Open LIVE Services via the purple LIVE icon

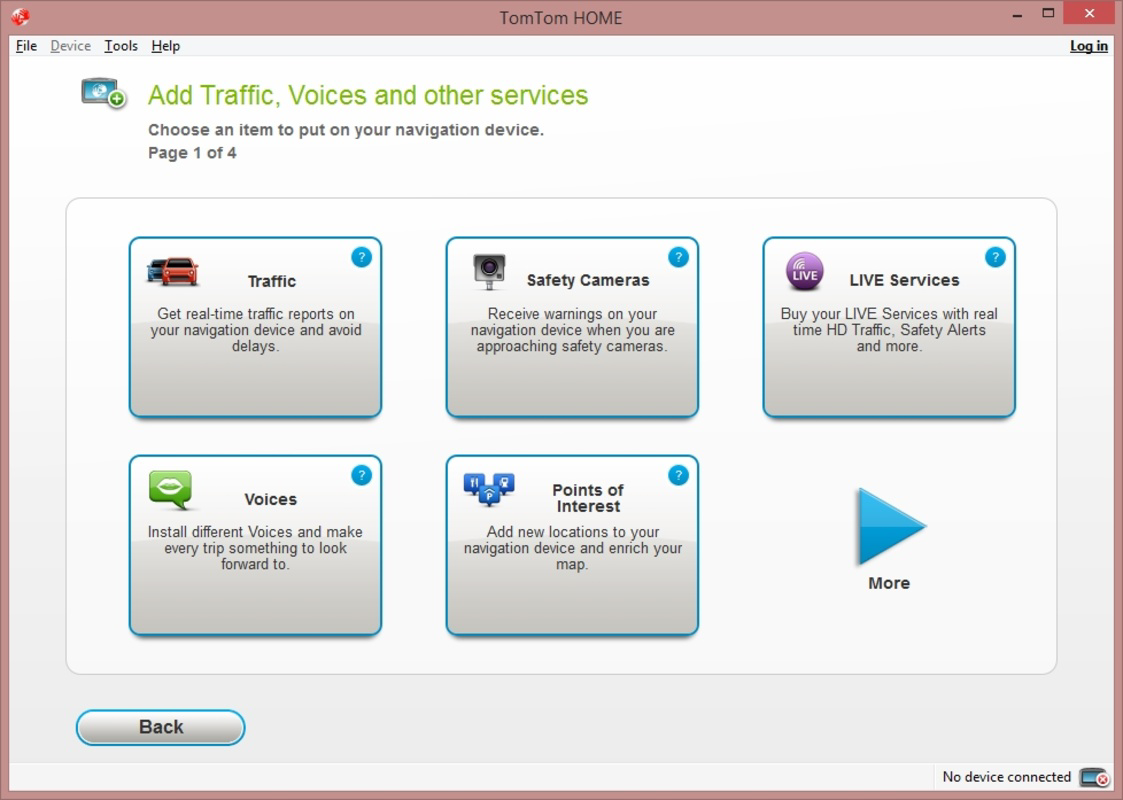803,269
